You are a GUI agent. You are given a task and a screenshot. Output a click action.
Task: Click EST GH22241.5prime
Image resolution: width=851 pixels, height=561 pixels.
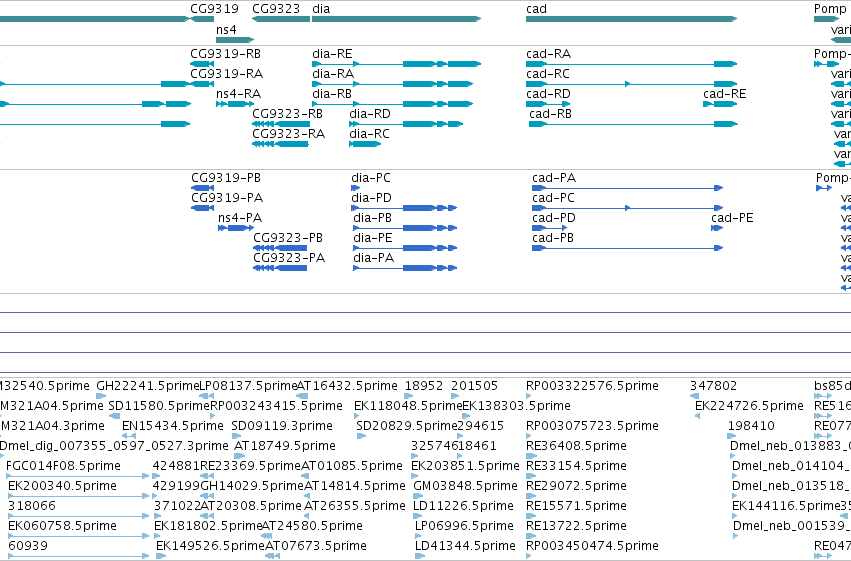click(x=148, y=386)
